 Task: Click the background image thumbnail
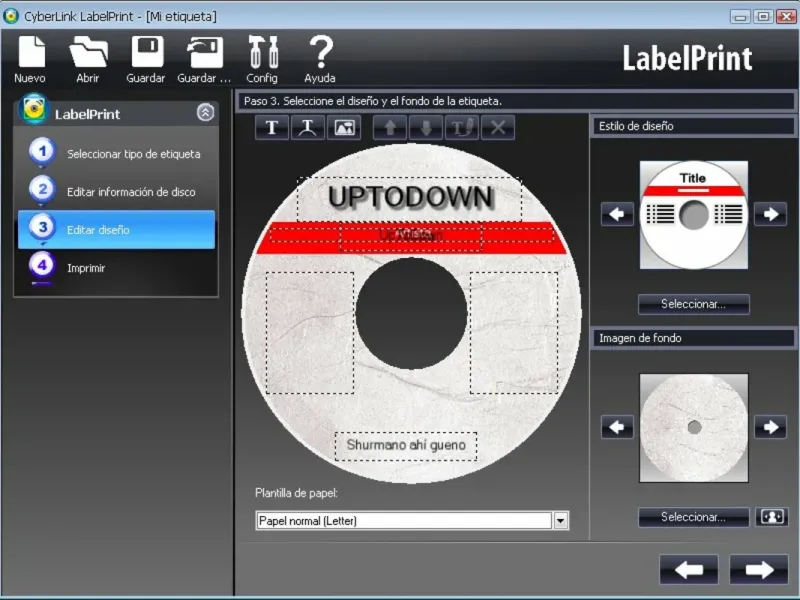694,428
